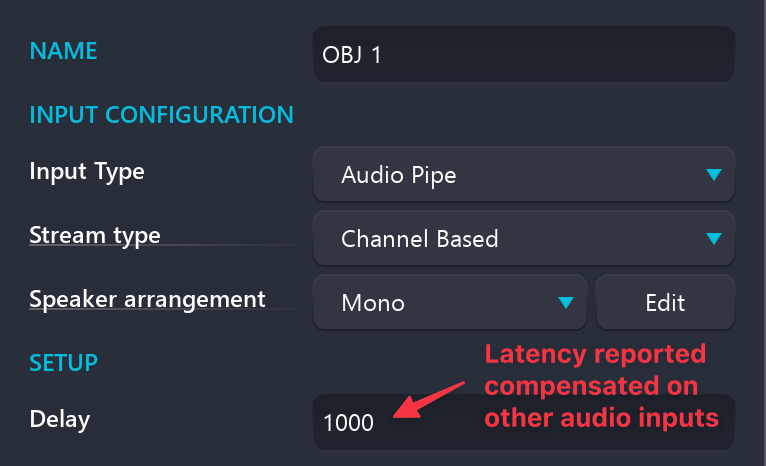Image resolution: width=766 pixels, height=466 pixels.
Task: Expand the Mono speaker arrangement dropdown
Action: [x=450, y=302]
